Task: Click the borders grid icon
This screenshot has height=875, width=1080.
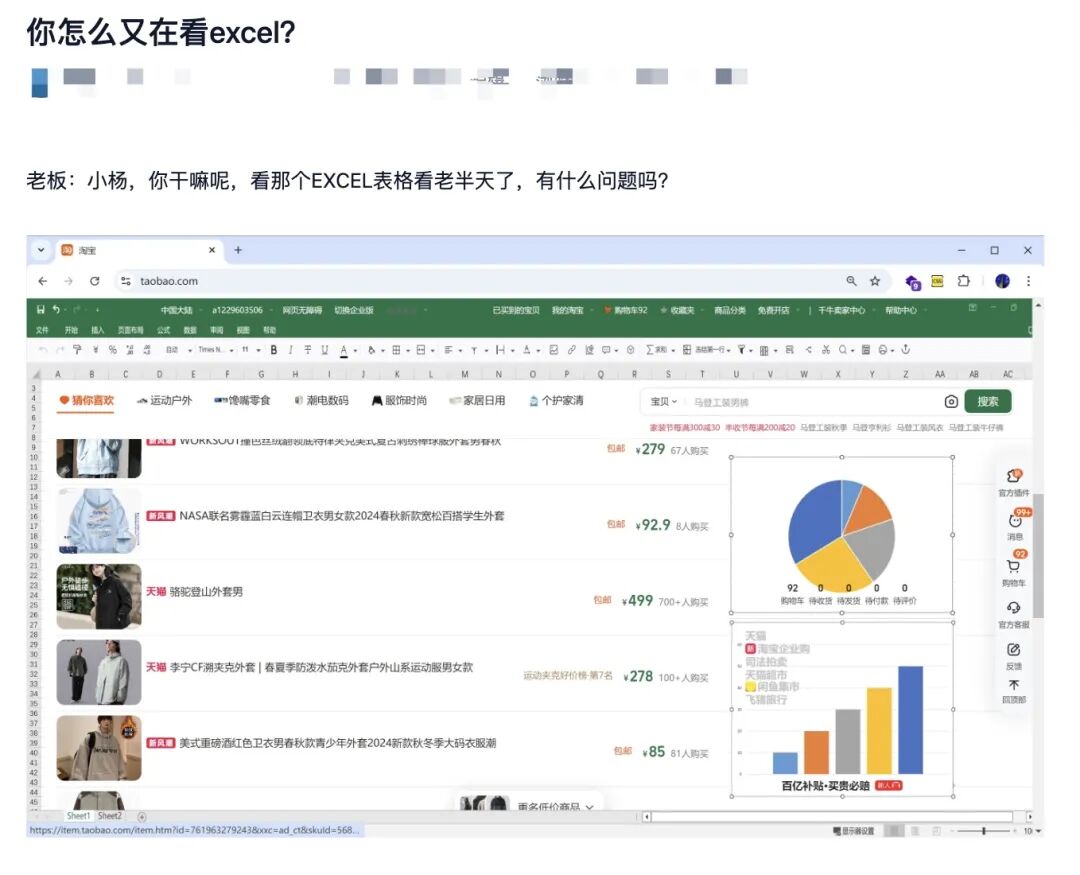Action: click(396, 350)
